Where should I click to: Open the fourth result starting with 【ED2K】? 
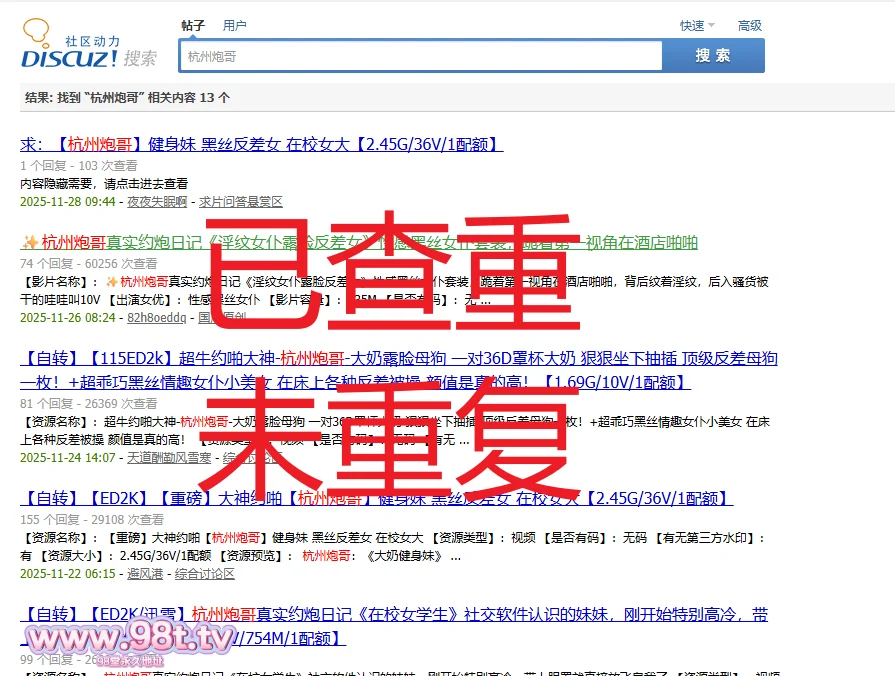[x=376, y=498]
